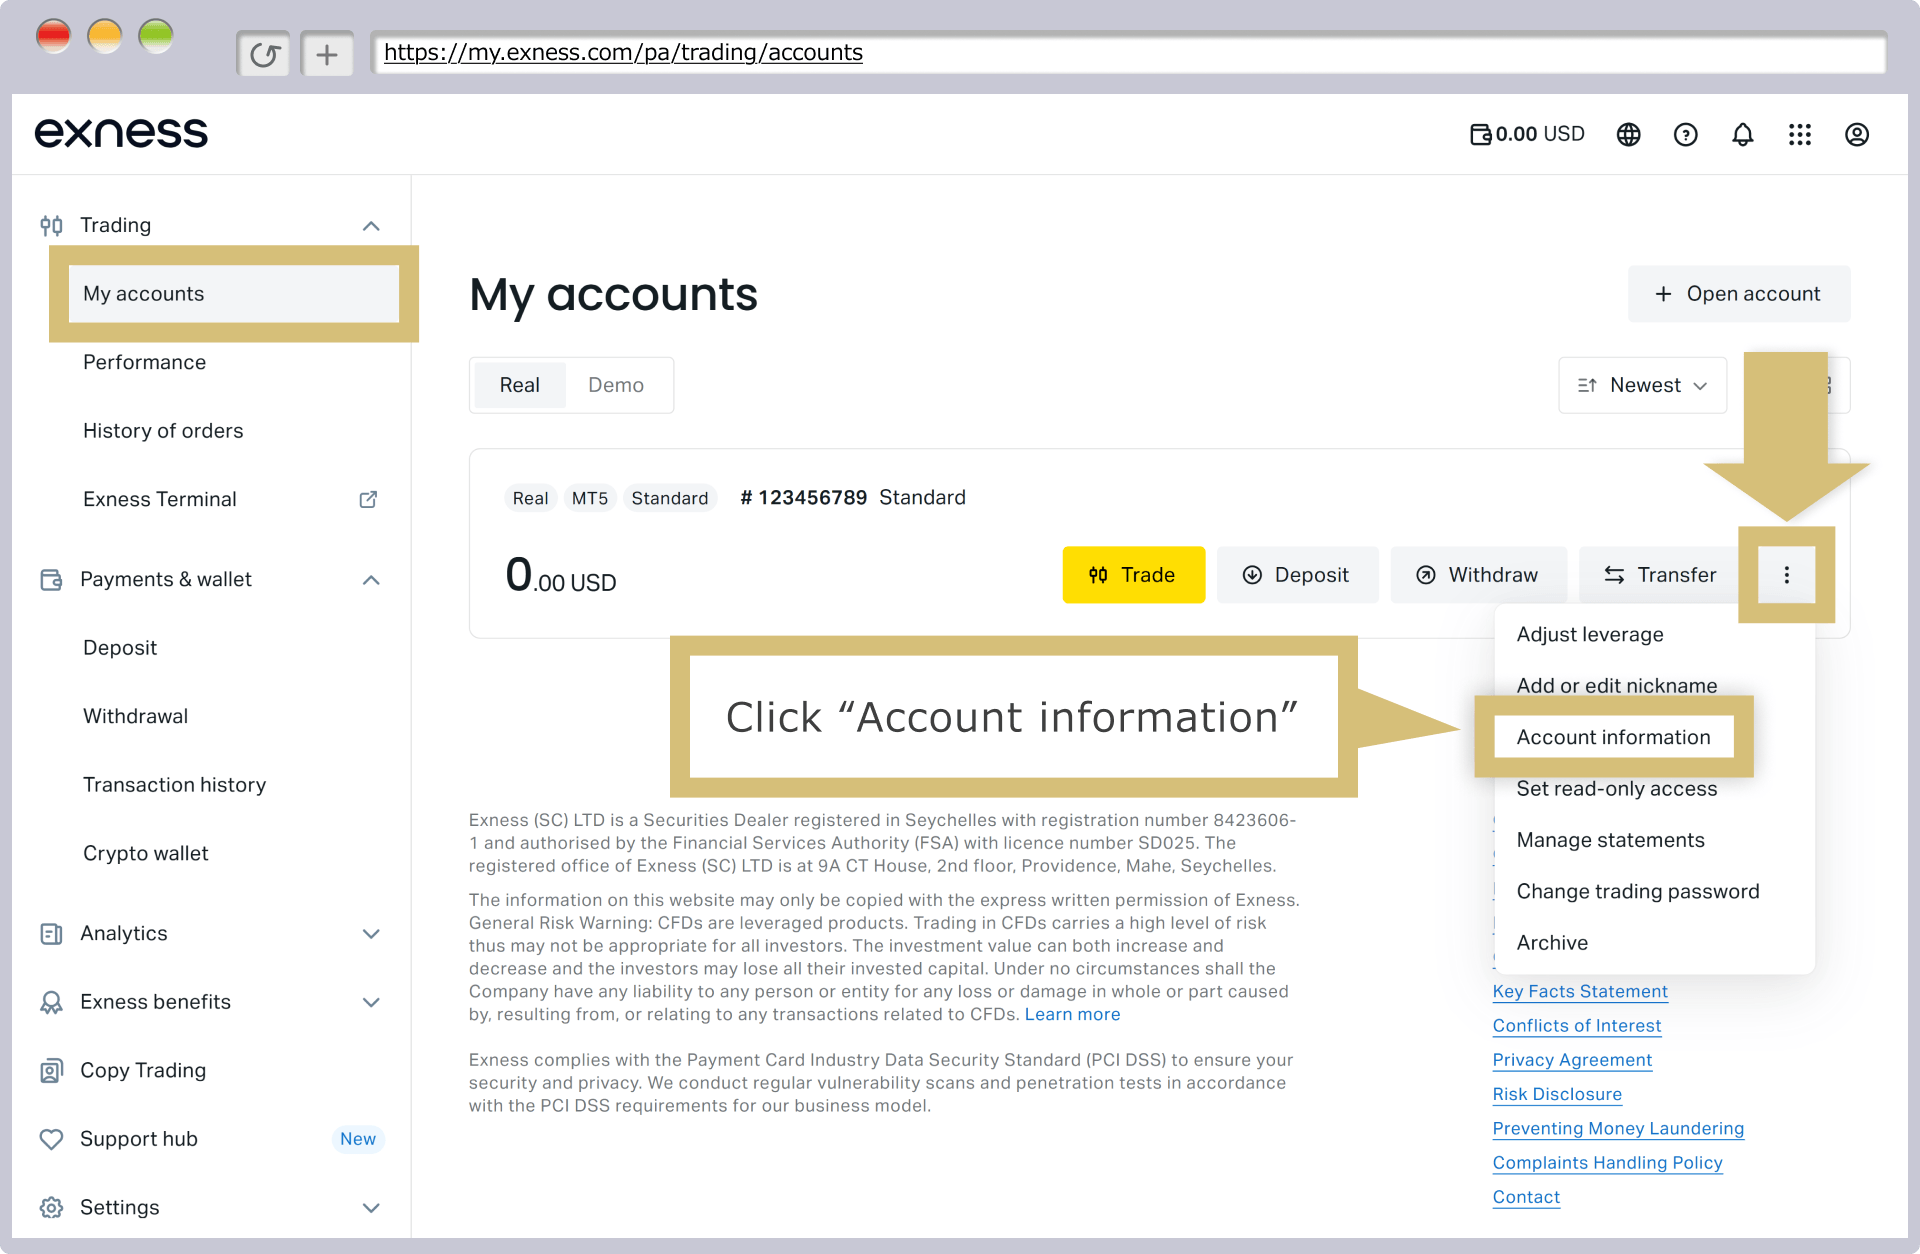Click the Payments & wallet icon
The image size is (1920, 1254).
click(51, 579)
